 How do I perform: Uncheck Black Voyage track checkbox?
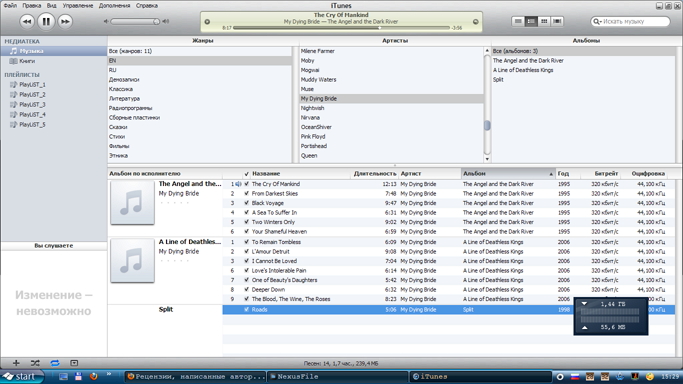point(247,203)
